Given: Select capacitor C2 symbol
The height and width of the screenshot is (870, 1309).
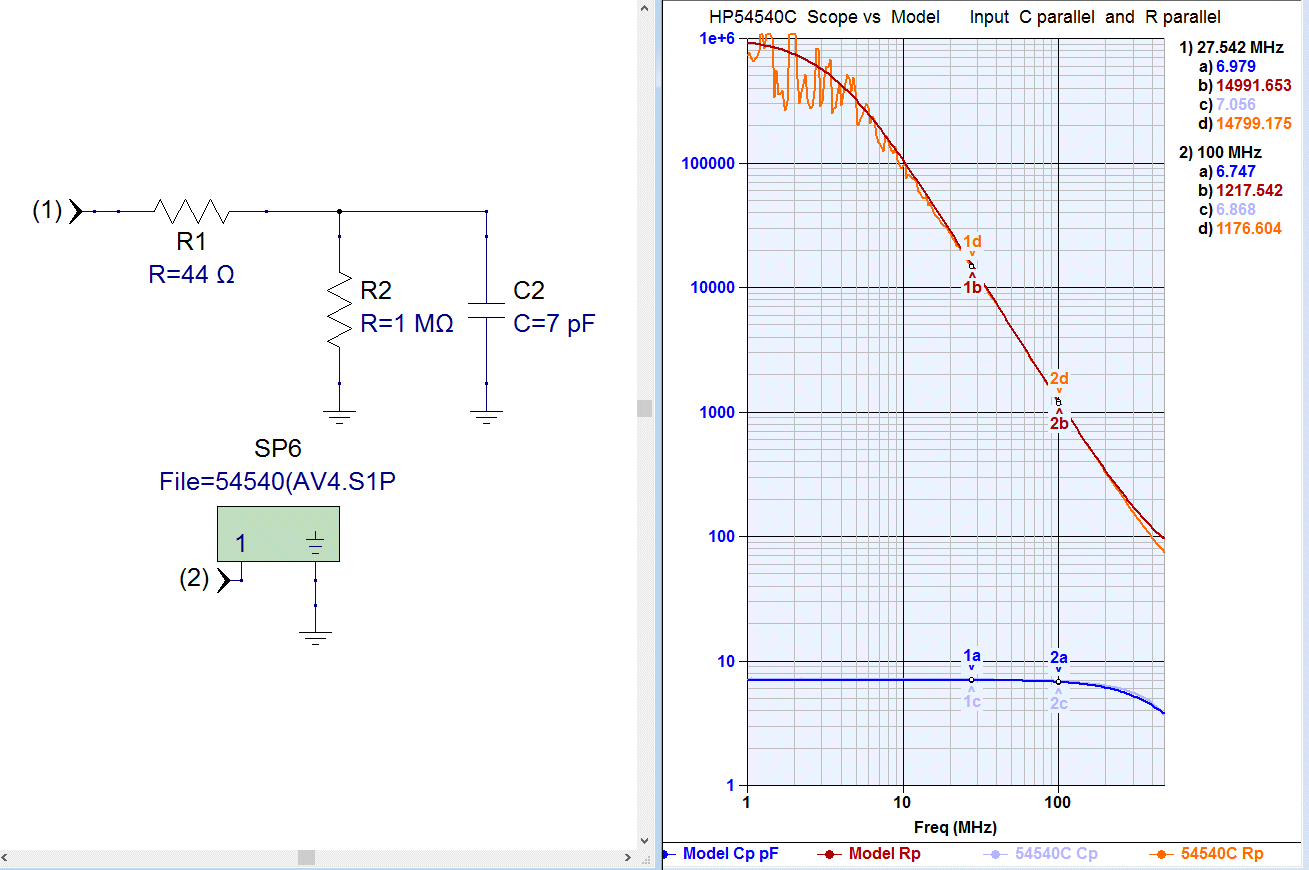Looking at the screenshot, I should point(486,309).
